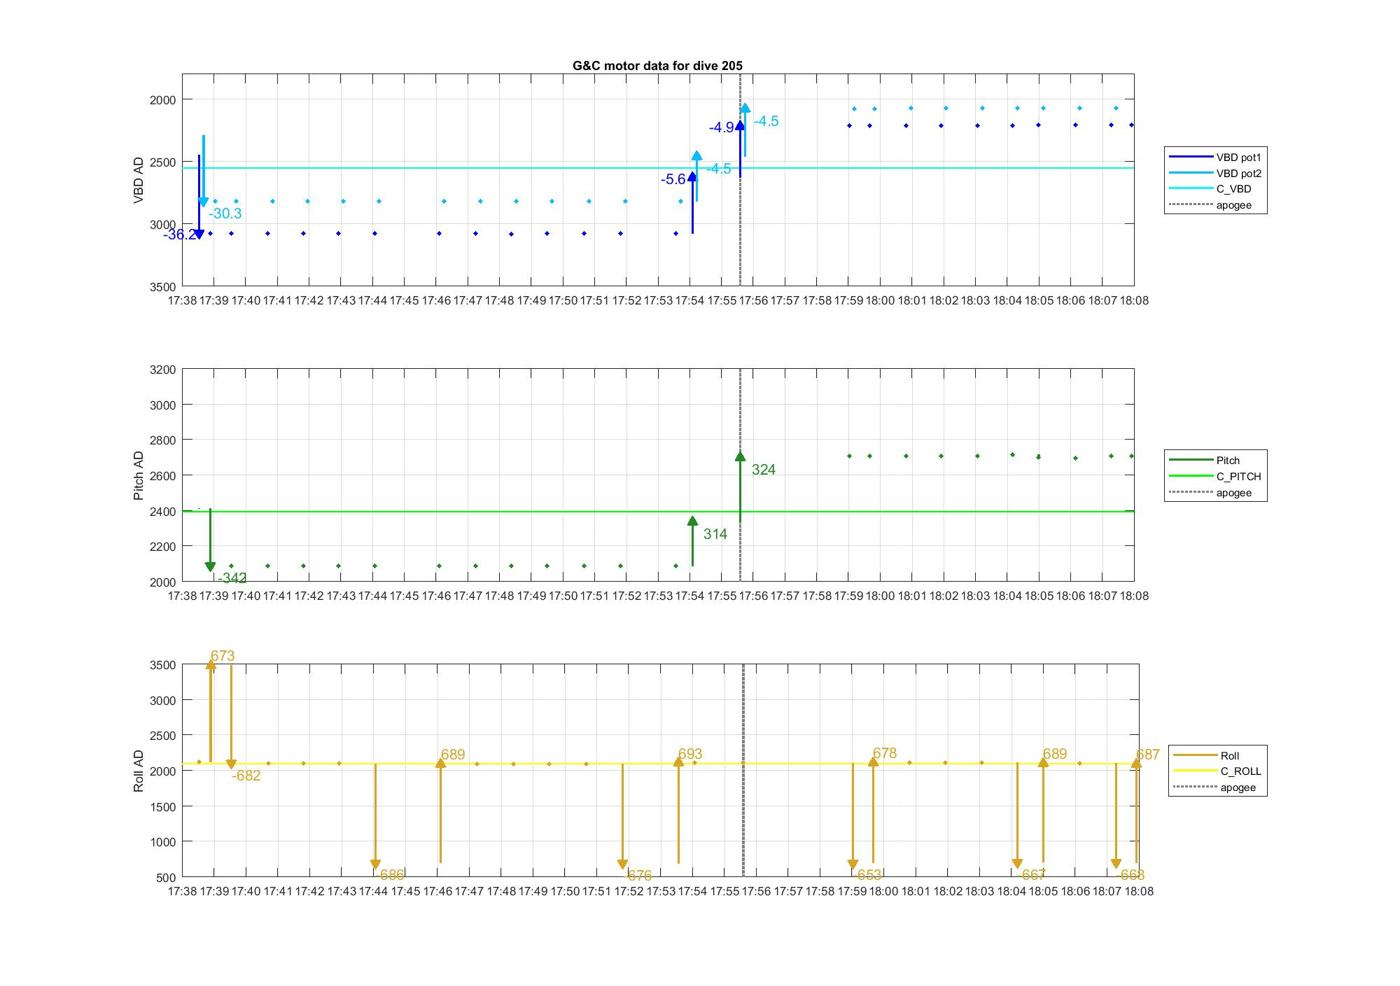Click the '678' roll data label
The width and height of the screenshot is (1400, 986).
[884, 753]
